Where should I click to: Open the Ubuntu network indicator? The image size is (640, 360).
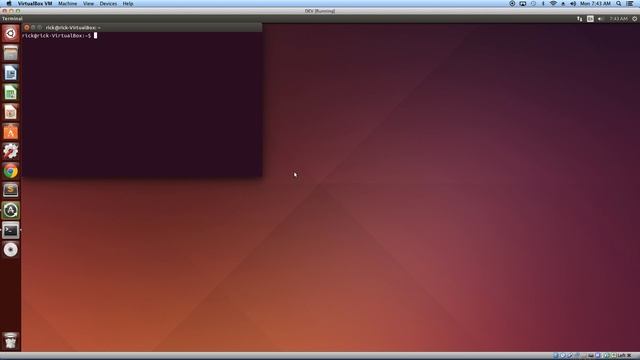click(x=580, y=19)
